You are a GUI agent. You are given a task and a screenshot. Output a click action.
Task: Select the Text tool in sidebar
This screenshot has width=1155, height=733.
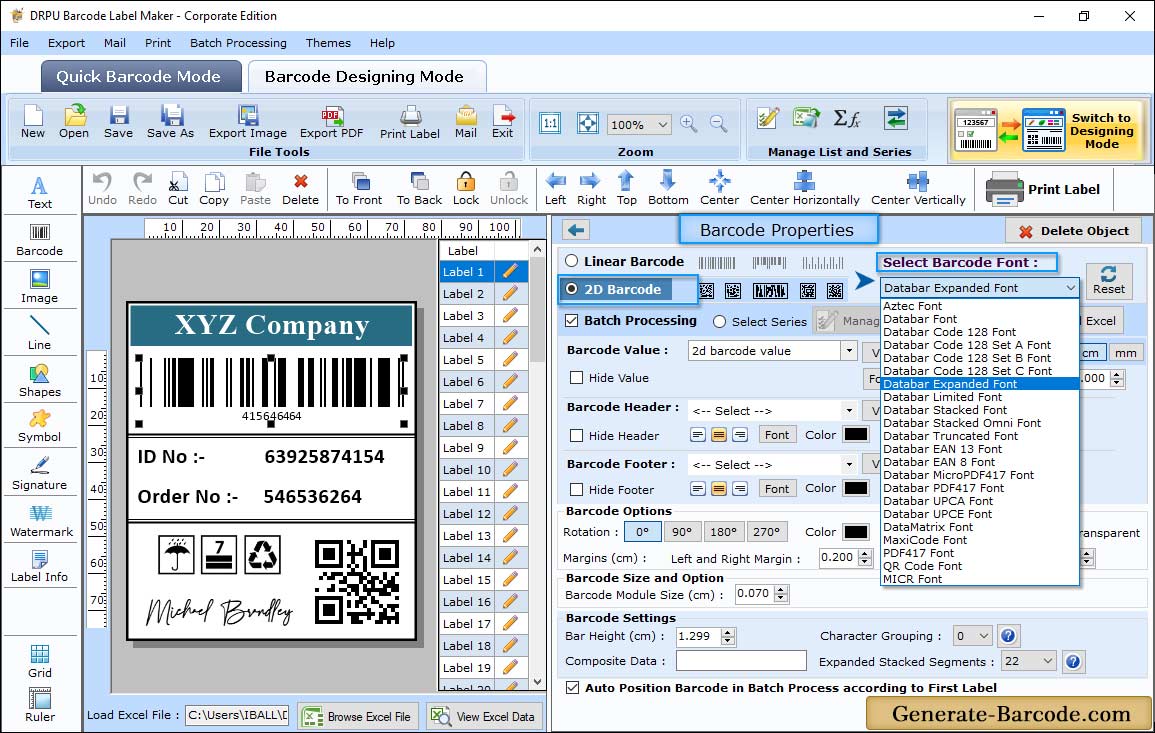click(x=40, y=192)
